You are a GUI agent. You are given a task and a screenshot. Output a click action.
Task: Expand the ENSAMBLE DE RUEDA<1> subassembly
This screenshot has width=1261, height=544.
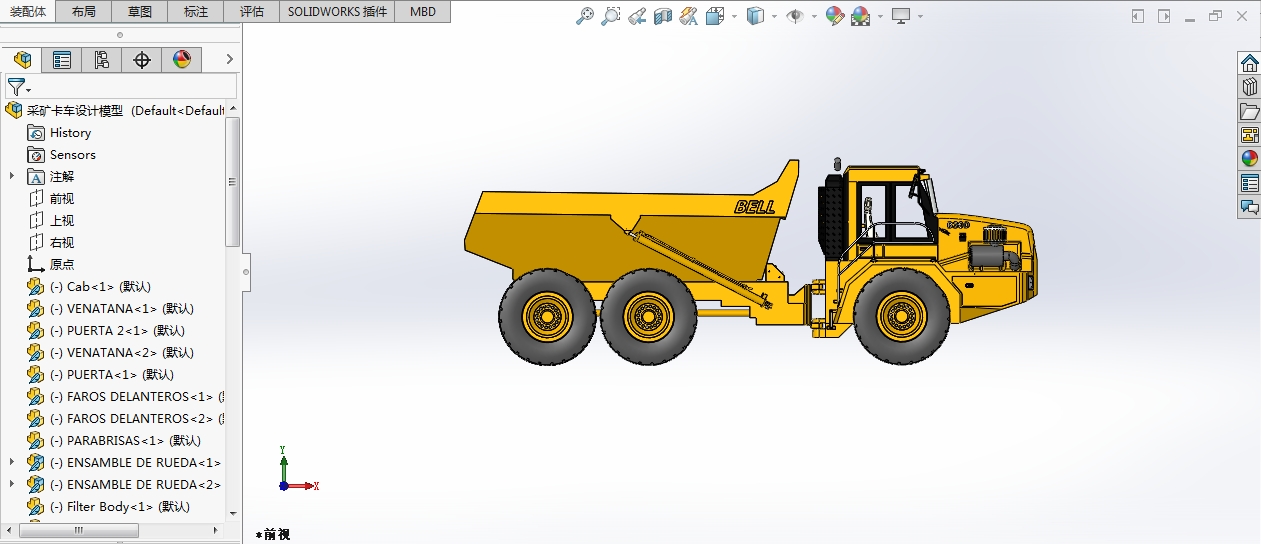pos(12,462)
